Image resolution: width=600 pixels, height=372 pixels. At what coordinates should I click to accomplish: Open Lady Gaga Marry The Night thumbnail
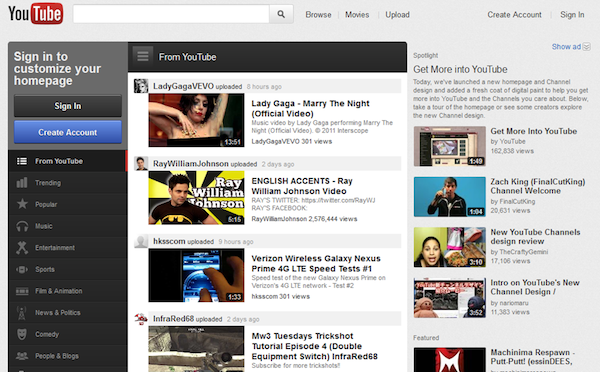pos(196,120)
